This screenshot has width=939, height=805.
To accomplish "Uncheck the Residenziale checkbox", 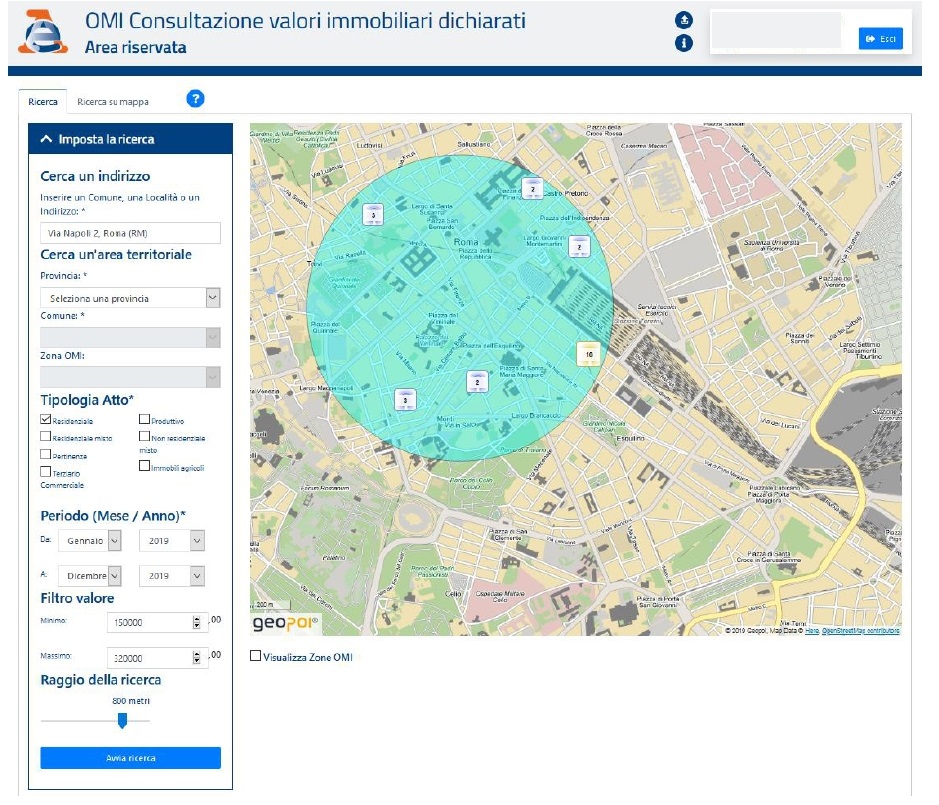I will tap(46, 419).
